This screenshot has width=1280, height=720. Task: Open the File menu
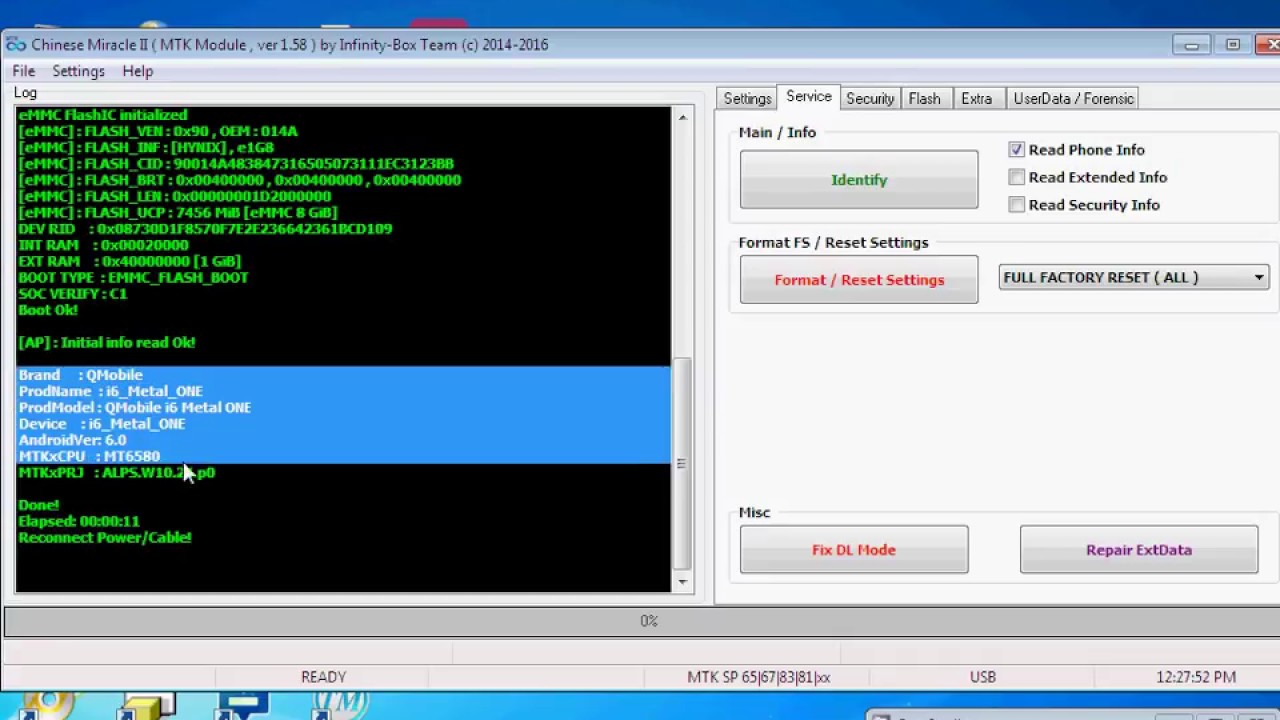(x=23, y=71)
